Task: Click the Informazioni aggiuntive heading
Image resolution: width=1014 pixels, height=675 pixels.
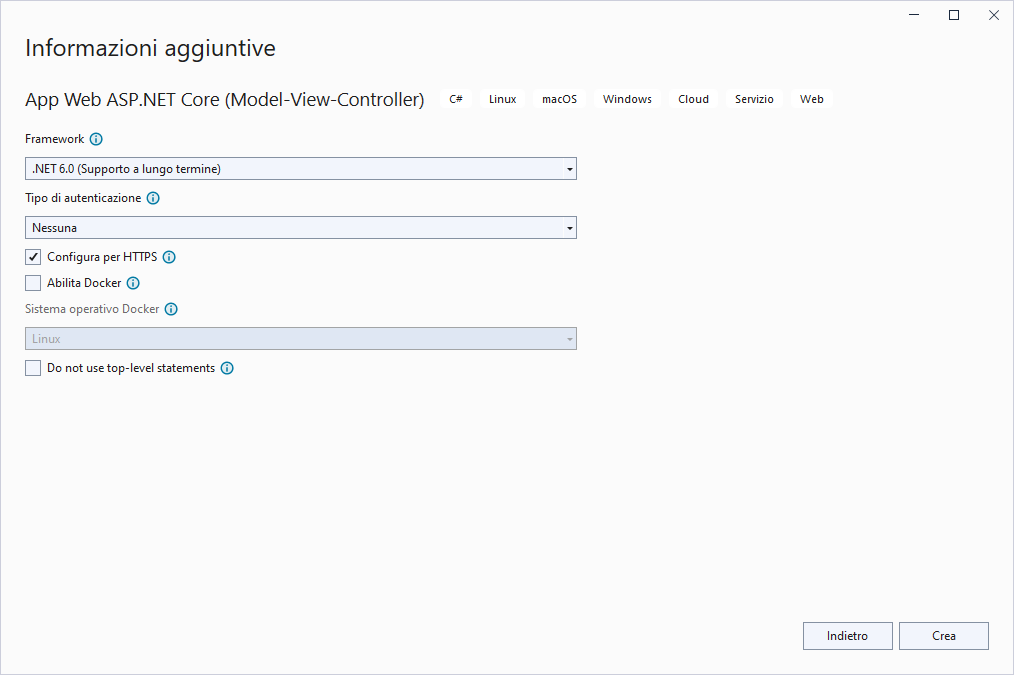Action: (151, 48)
